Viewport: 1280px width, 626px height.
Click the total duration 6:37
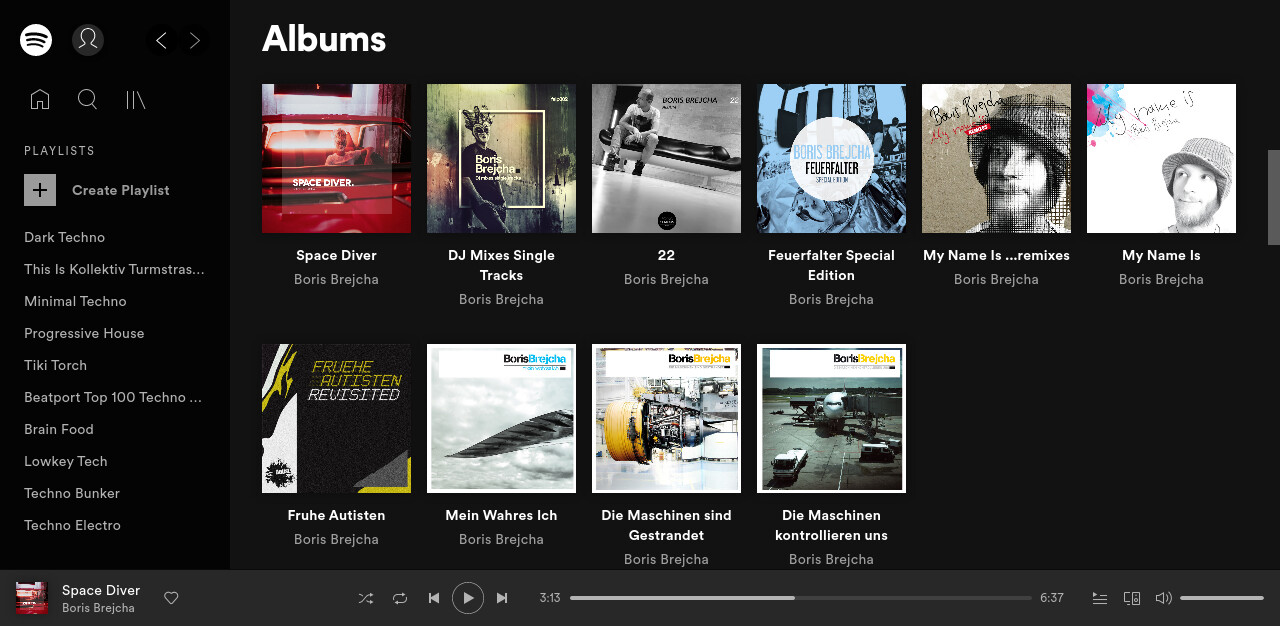click(x=1052, y=598)
